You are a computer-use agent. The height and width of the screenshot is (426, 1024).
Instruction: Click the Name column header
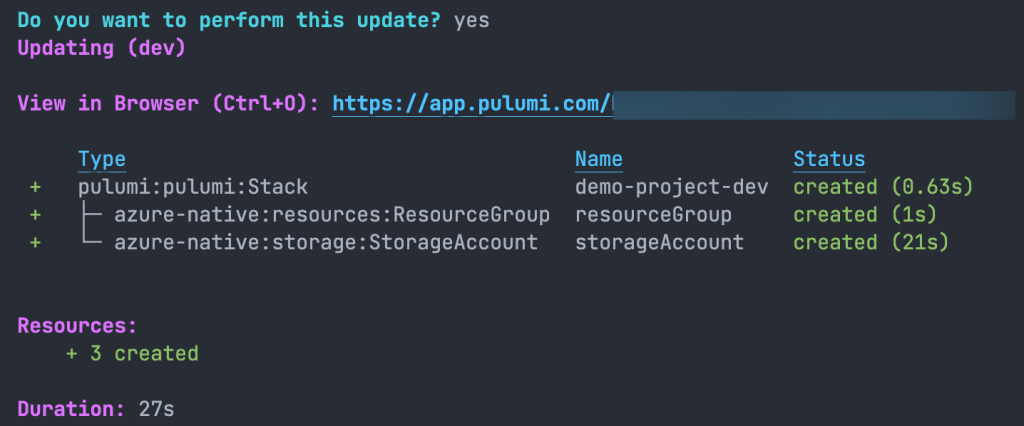(x=598, y=159)
